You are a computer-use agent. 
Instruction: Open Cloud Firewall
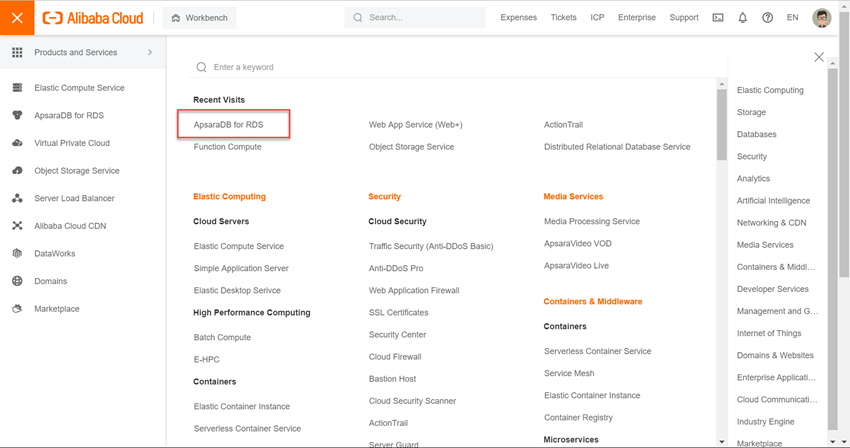pyautogui.click(x=395, y=357)
